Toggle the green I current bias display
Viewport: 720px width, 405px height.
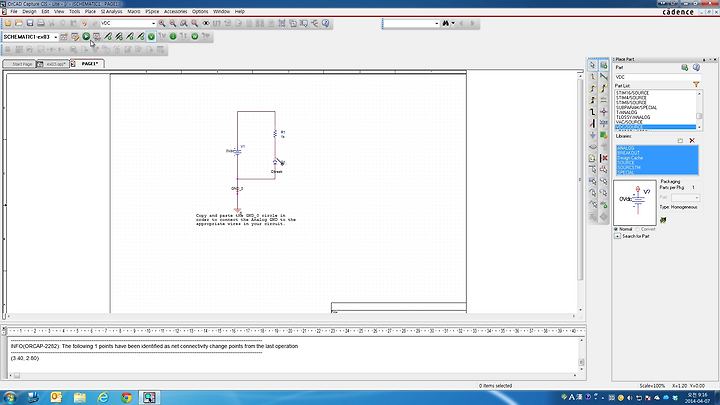coord(173,36)
